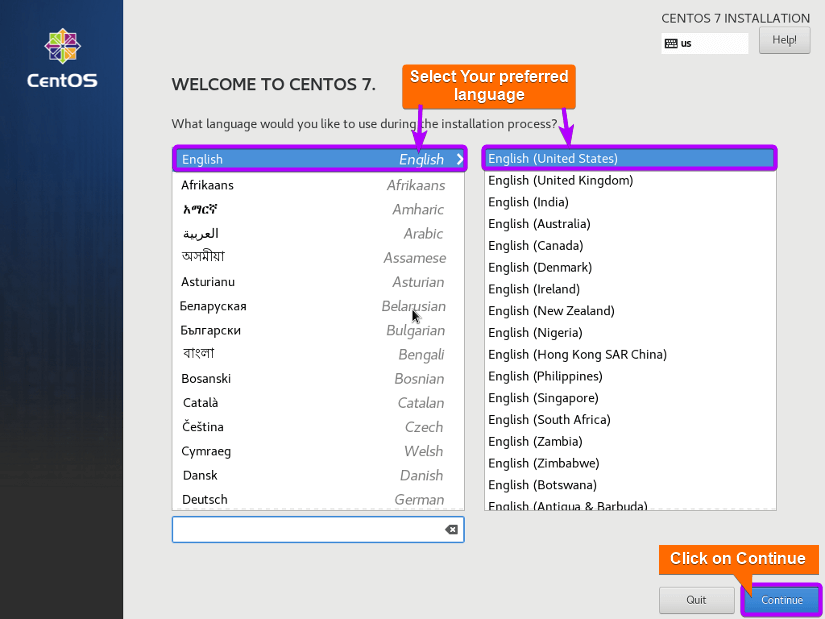Click the us keyboard layout indicator
Screen dimensions: 825x619
tap(705, 43)
